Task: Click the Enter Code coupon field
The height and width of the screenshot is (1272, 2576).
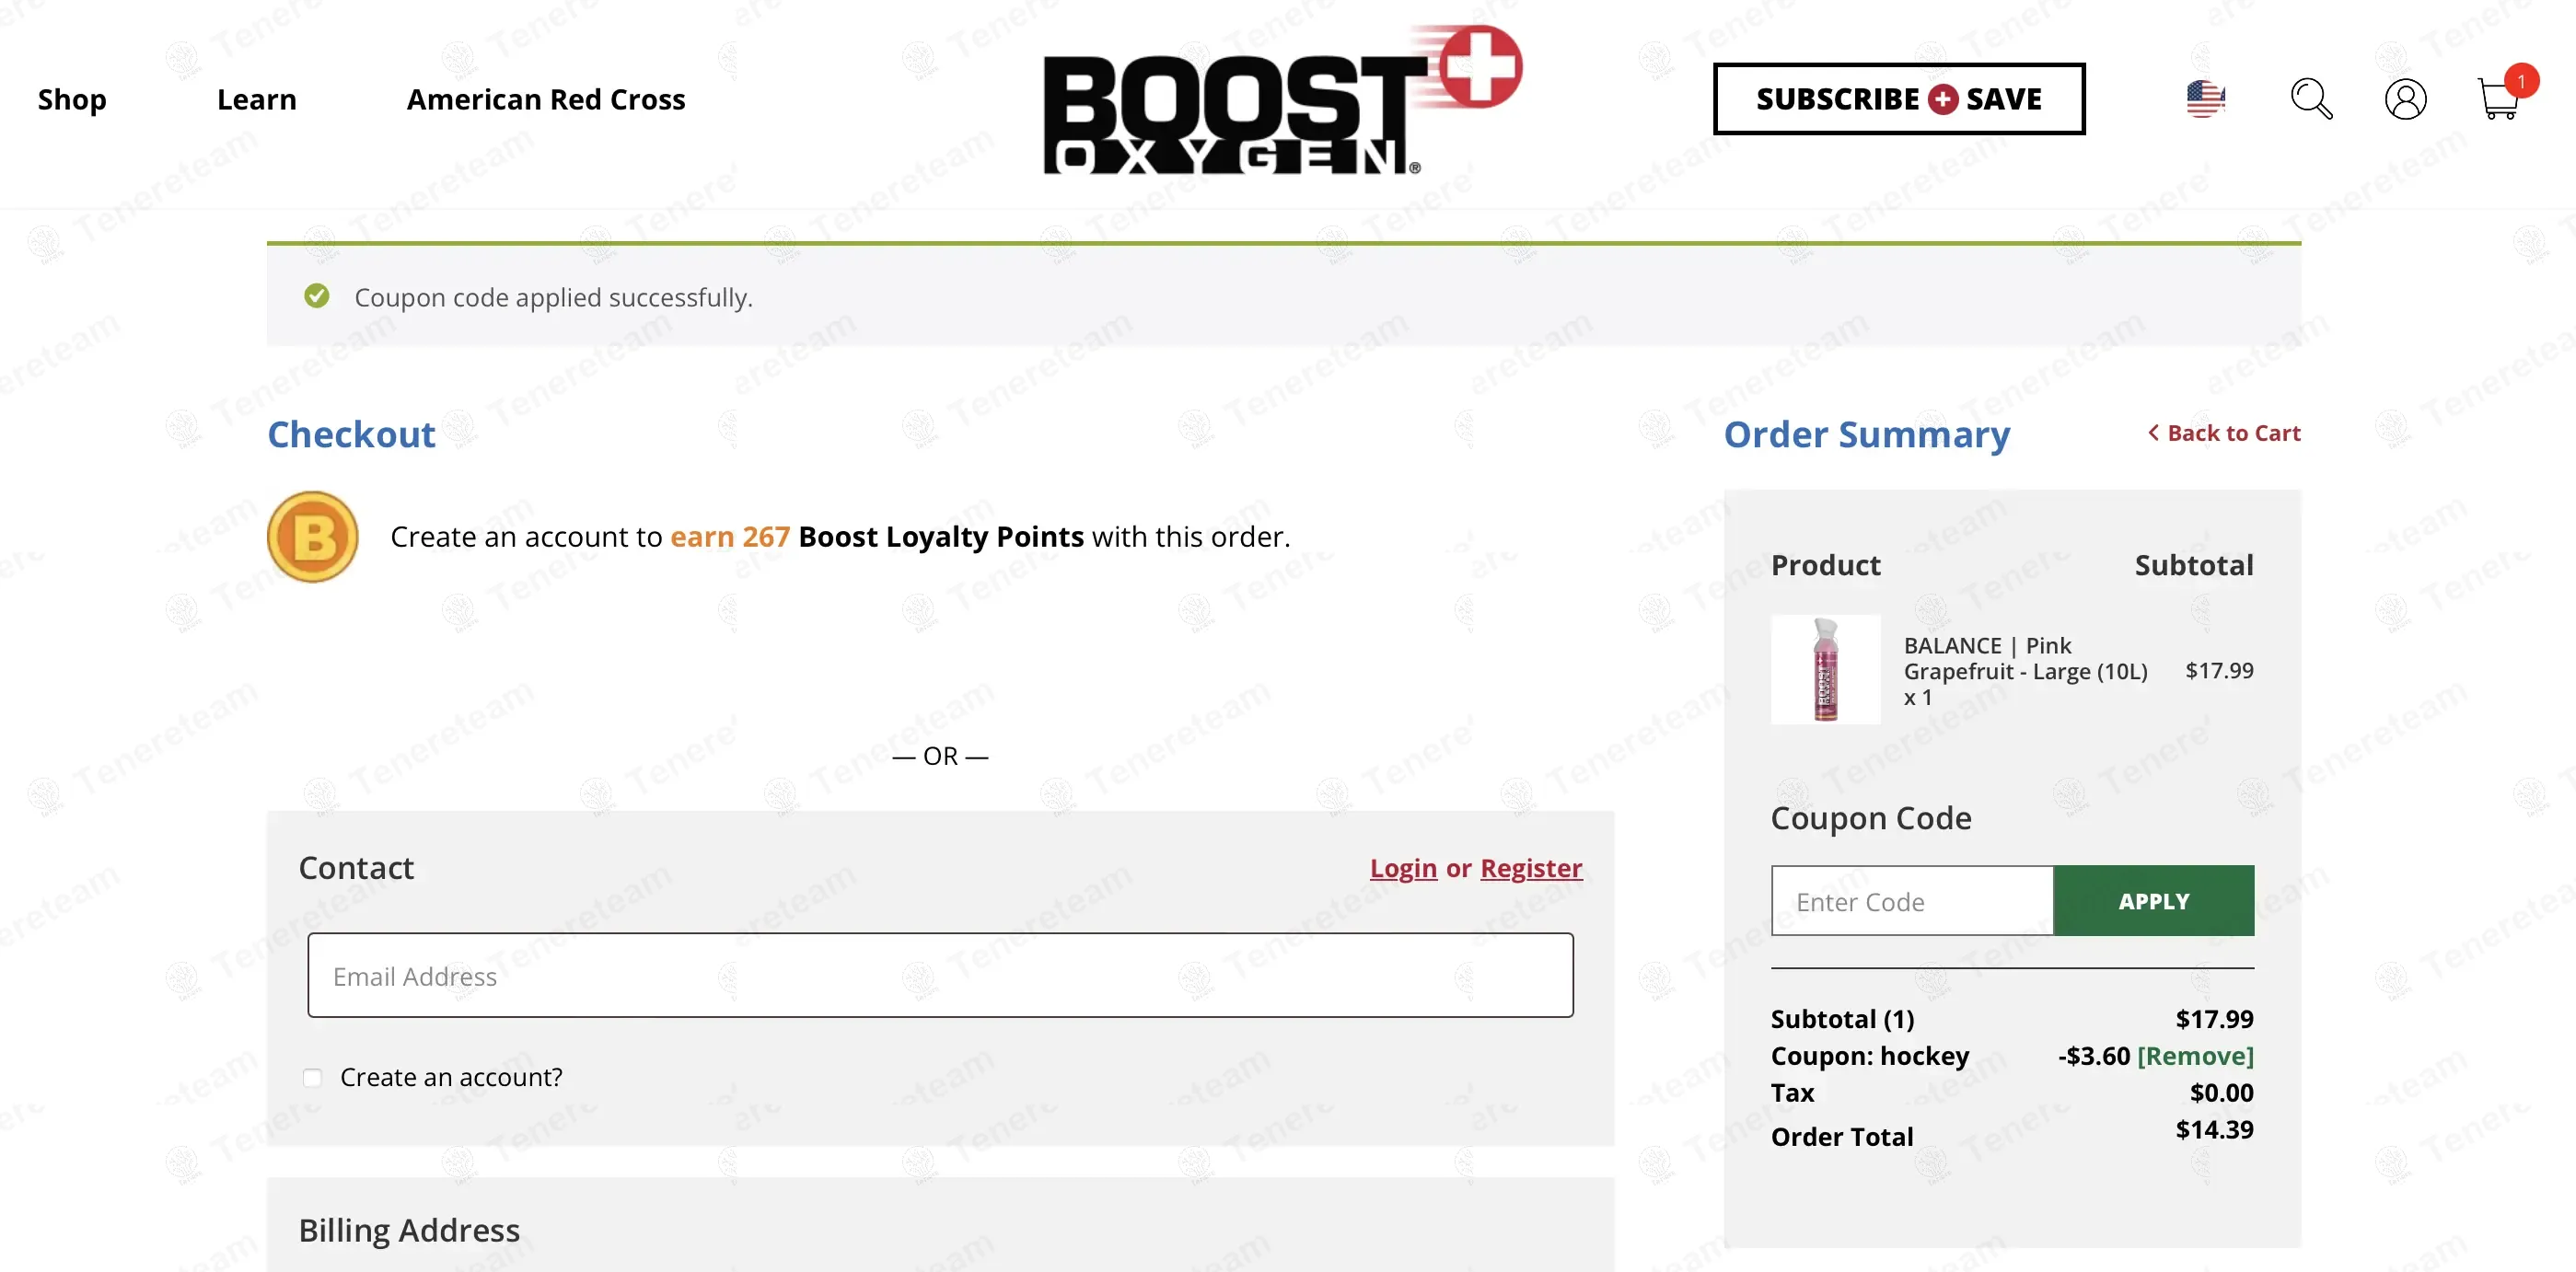Action: tap(1912, 901)
